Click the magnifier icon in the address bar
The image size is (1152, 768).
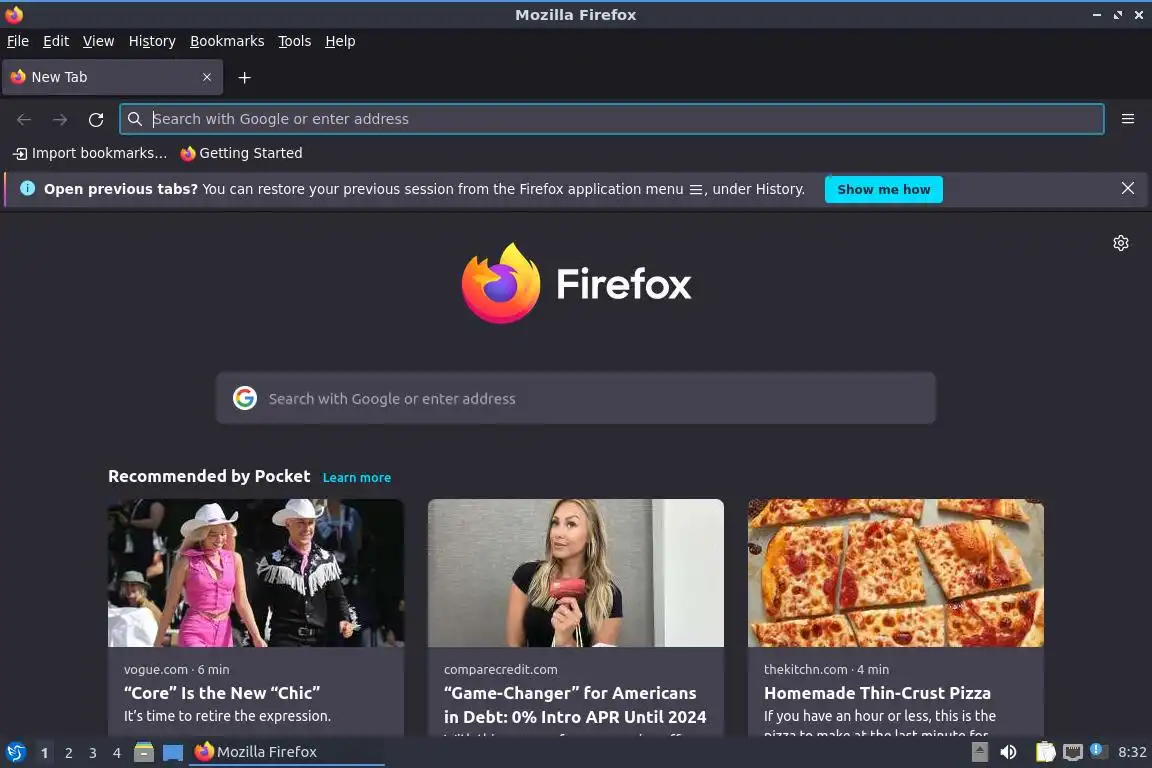(134, 119)
